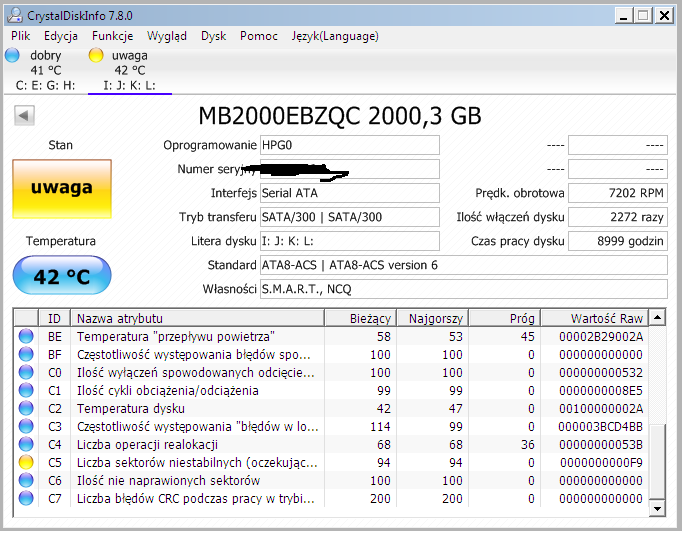This screenshot has height=551, width=682.
Task: Click the rotation speed field 7202 RPM
Action: tap(618, 193)
